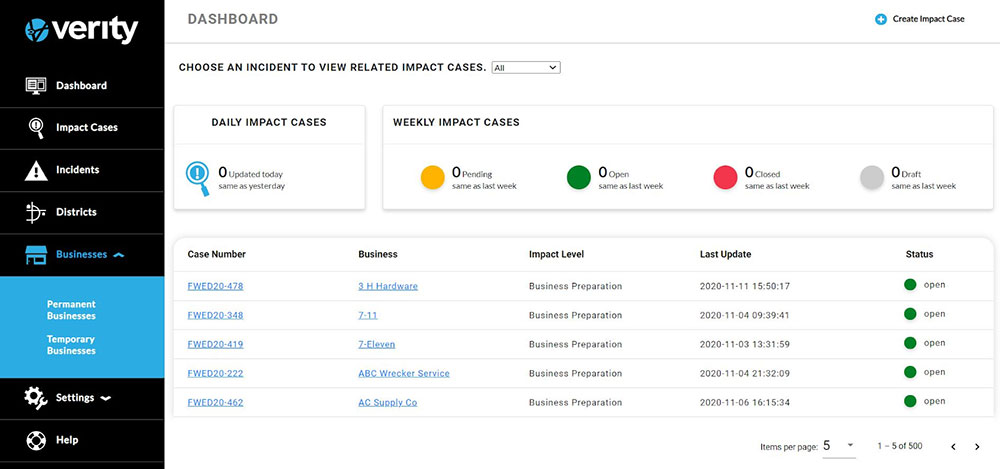
Task: Click the Verity logo
Action: pos(82,30)
